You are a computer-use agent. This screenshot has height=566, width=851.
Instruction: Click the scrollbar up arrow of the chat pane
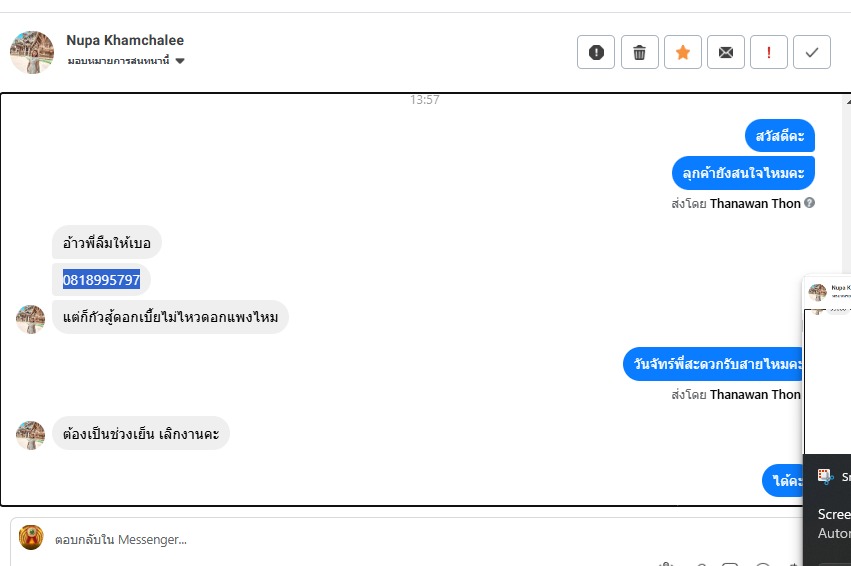click(x=848, y=101)
